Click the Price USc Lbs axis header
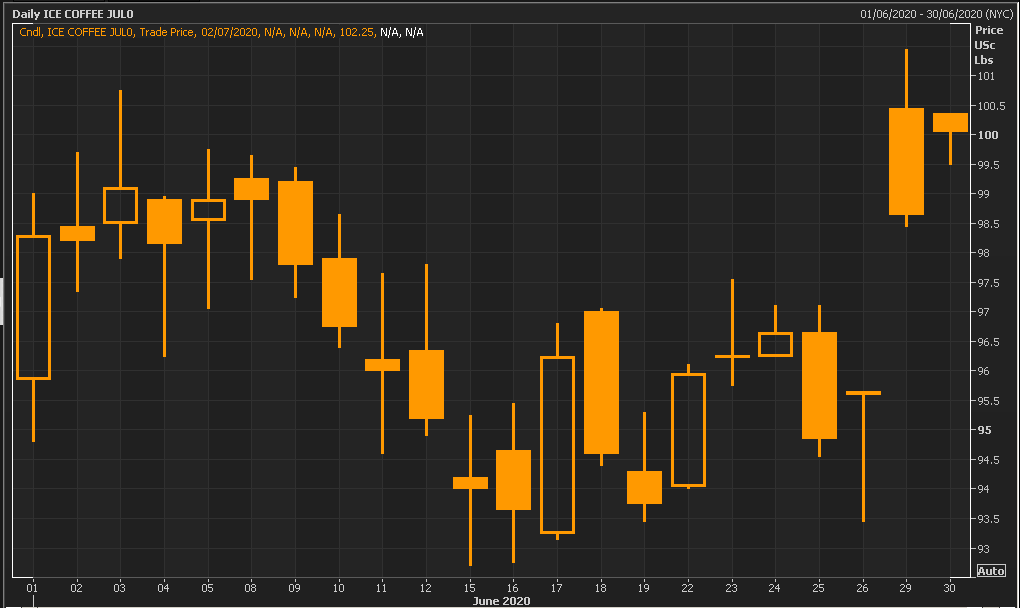 [987, 45]
